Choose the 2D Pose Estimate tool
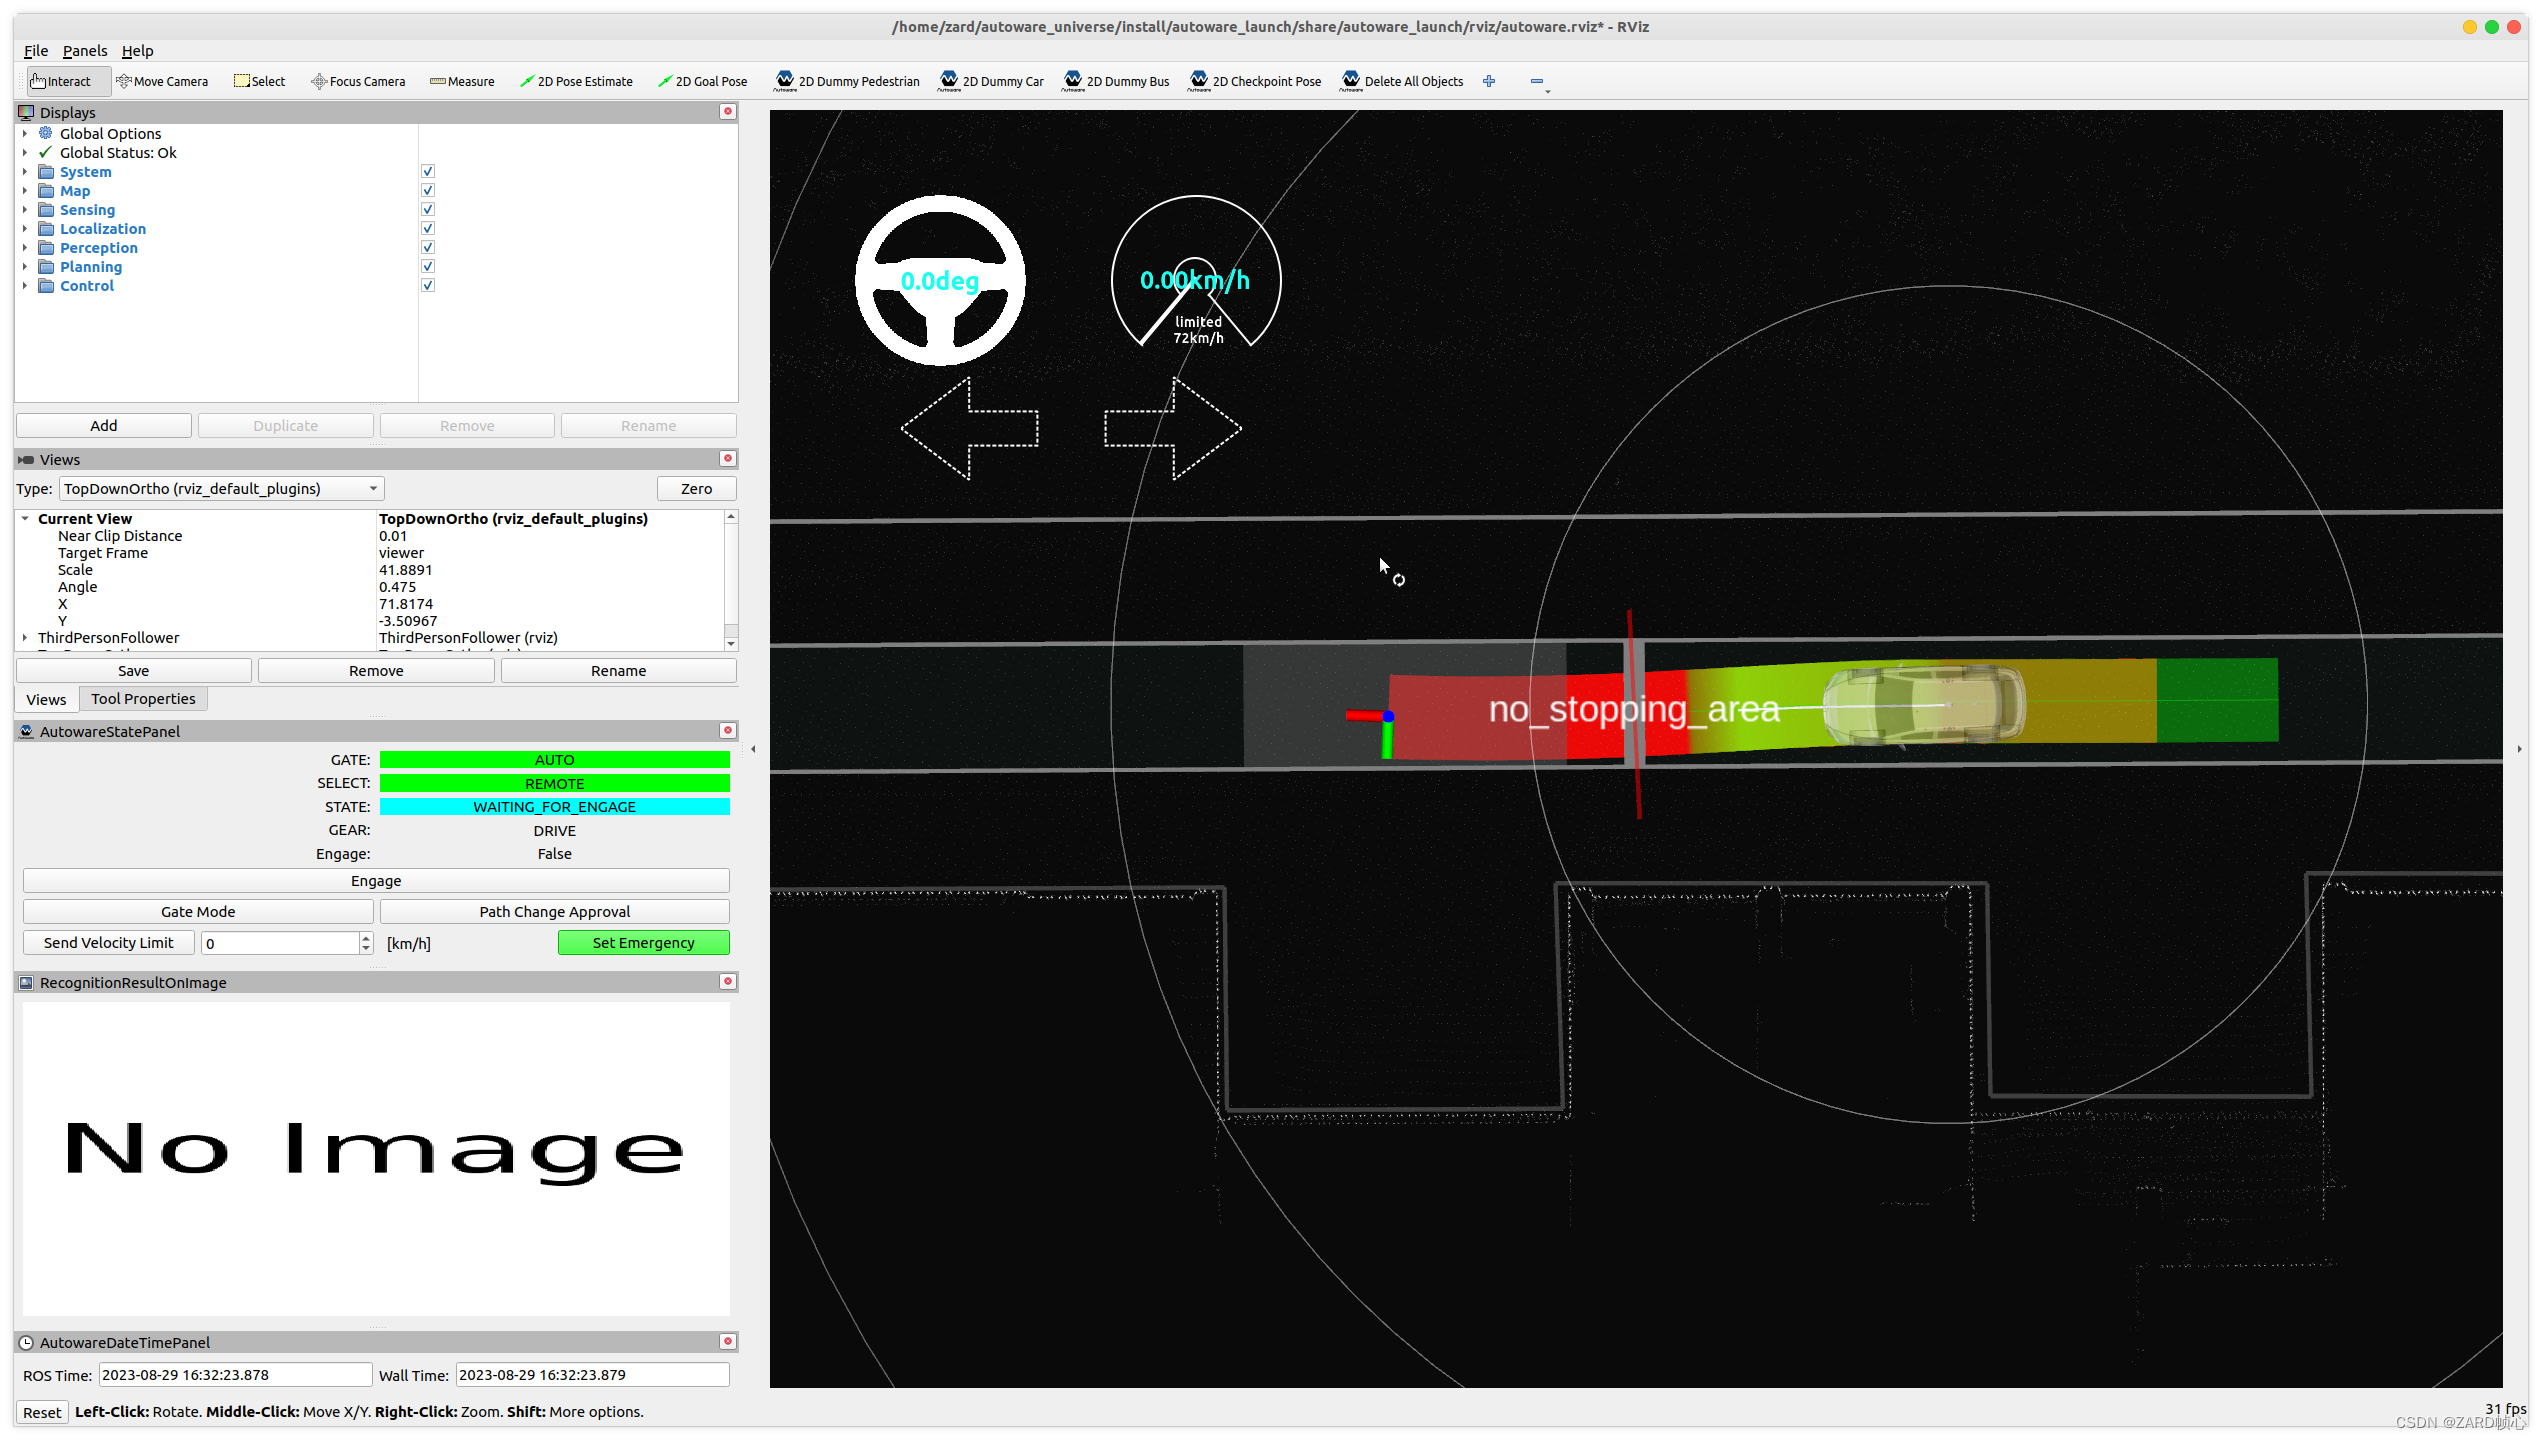 coord(576,81)
